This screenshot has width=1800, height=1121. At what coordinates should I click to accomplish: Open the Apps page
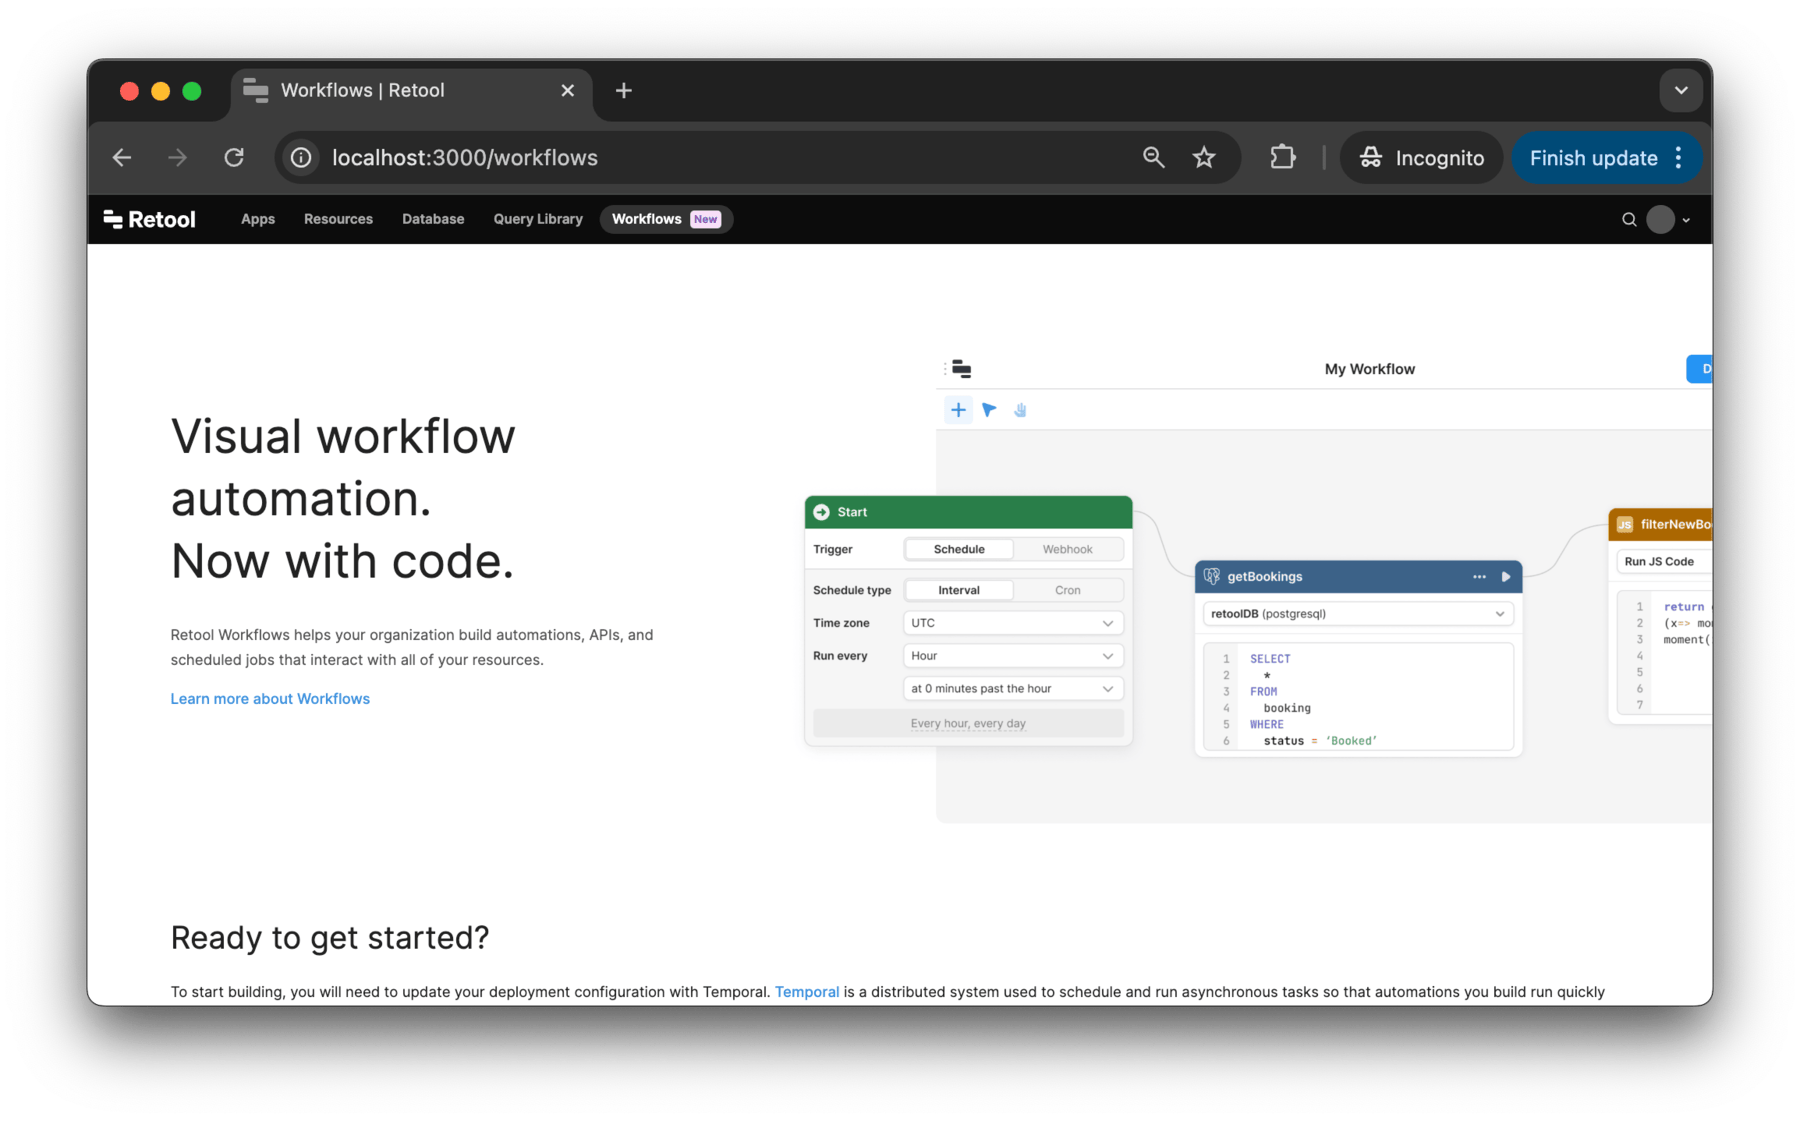(257, 219)
